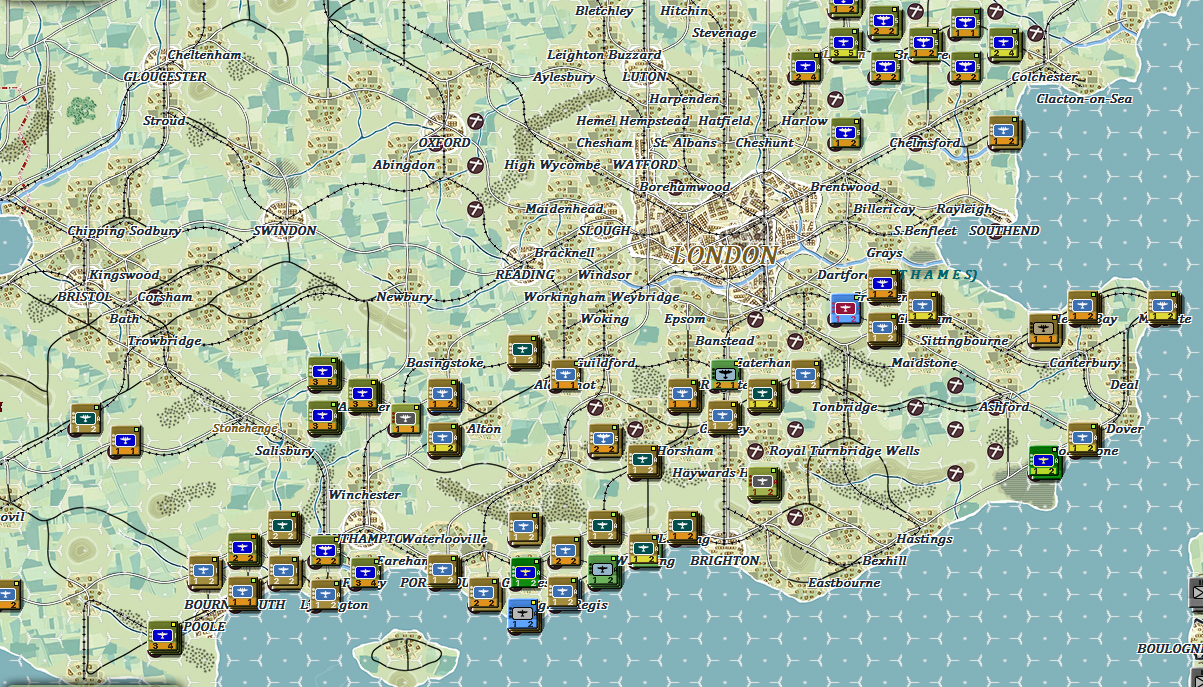
Task: Click the LONDON city label
Action: (724, 255)
